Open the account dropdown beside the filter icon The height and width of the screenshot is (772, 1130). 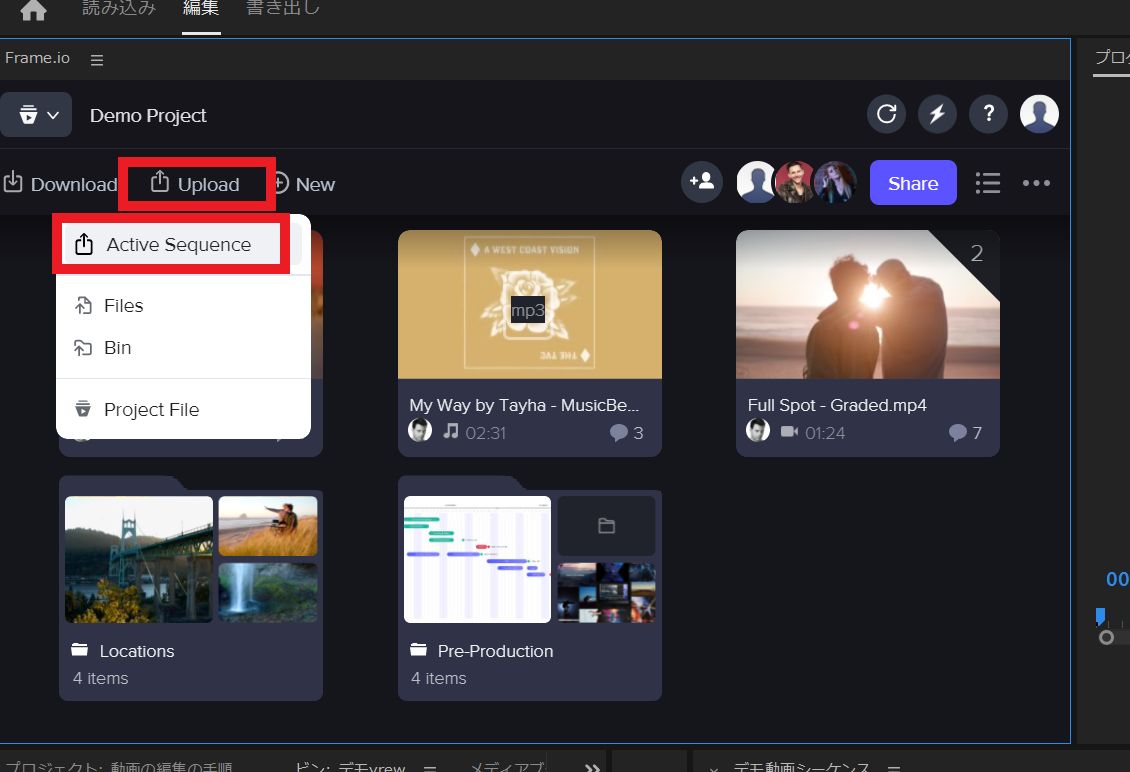coord(53,114)
